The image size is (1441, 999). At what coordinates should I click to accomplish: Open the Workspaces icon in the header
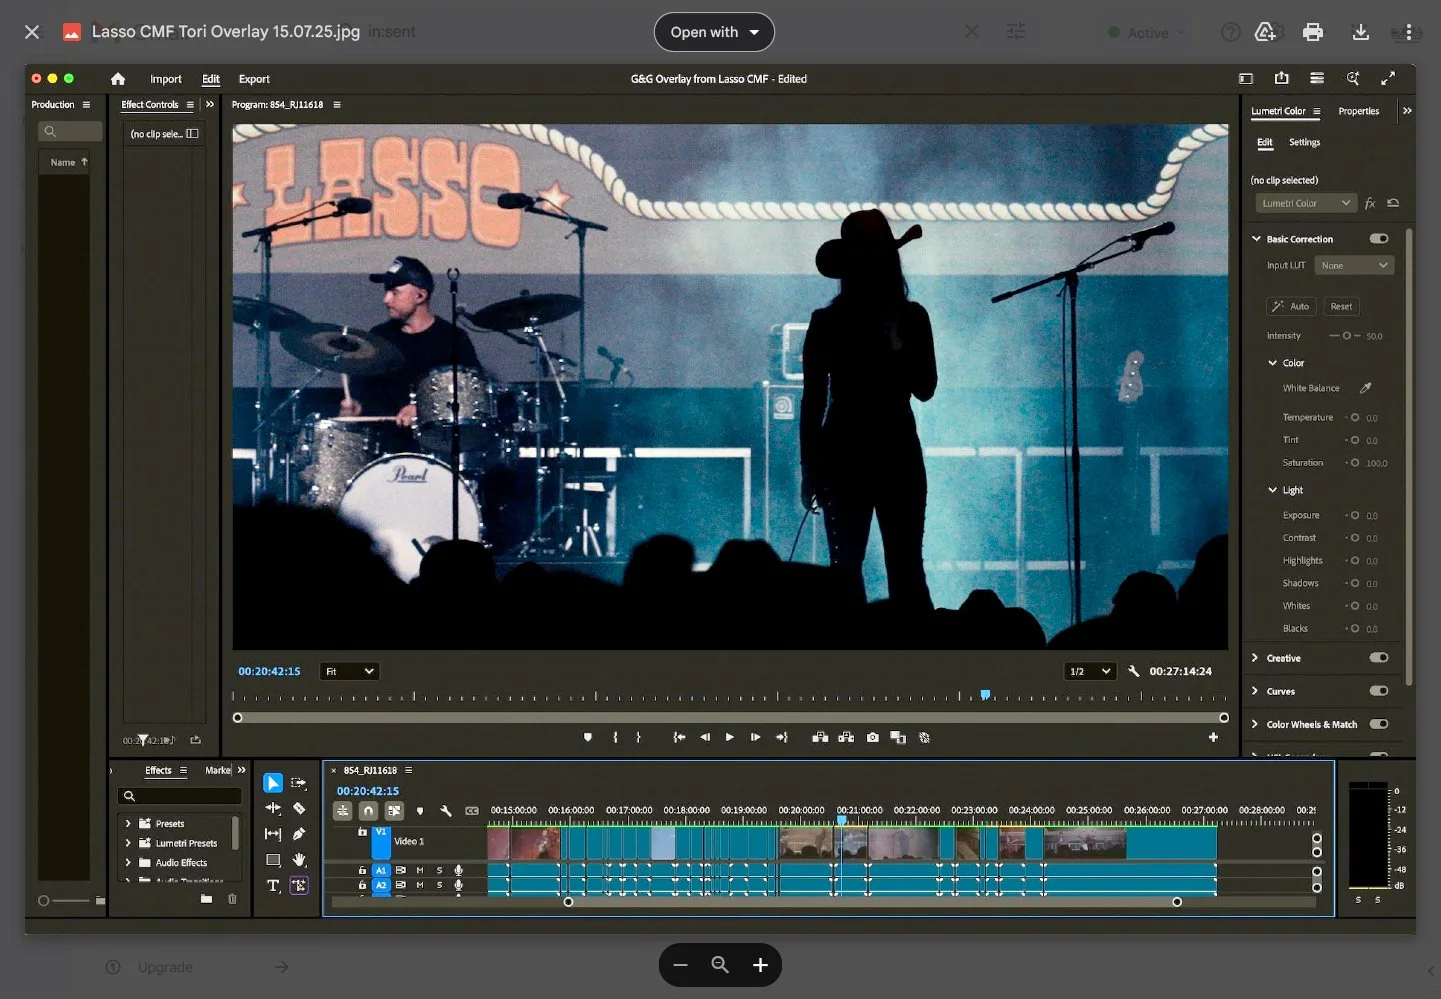(x=1246, y=78)
